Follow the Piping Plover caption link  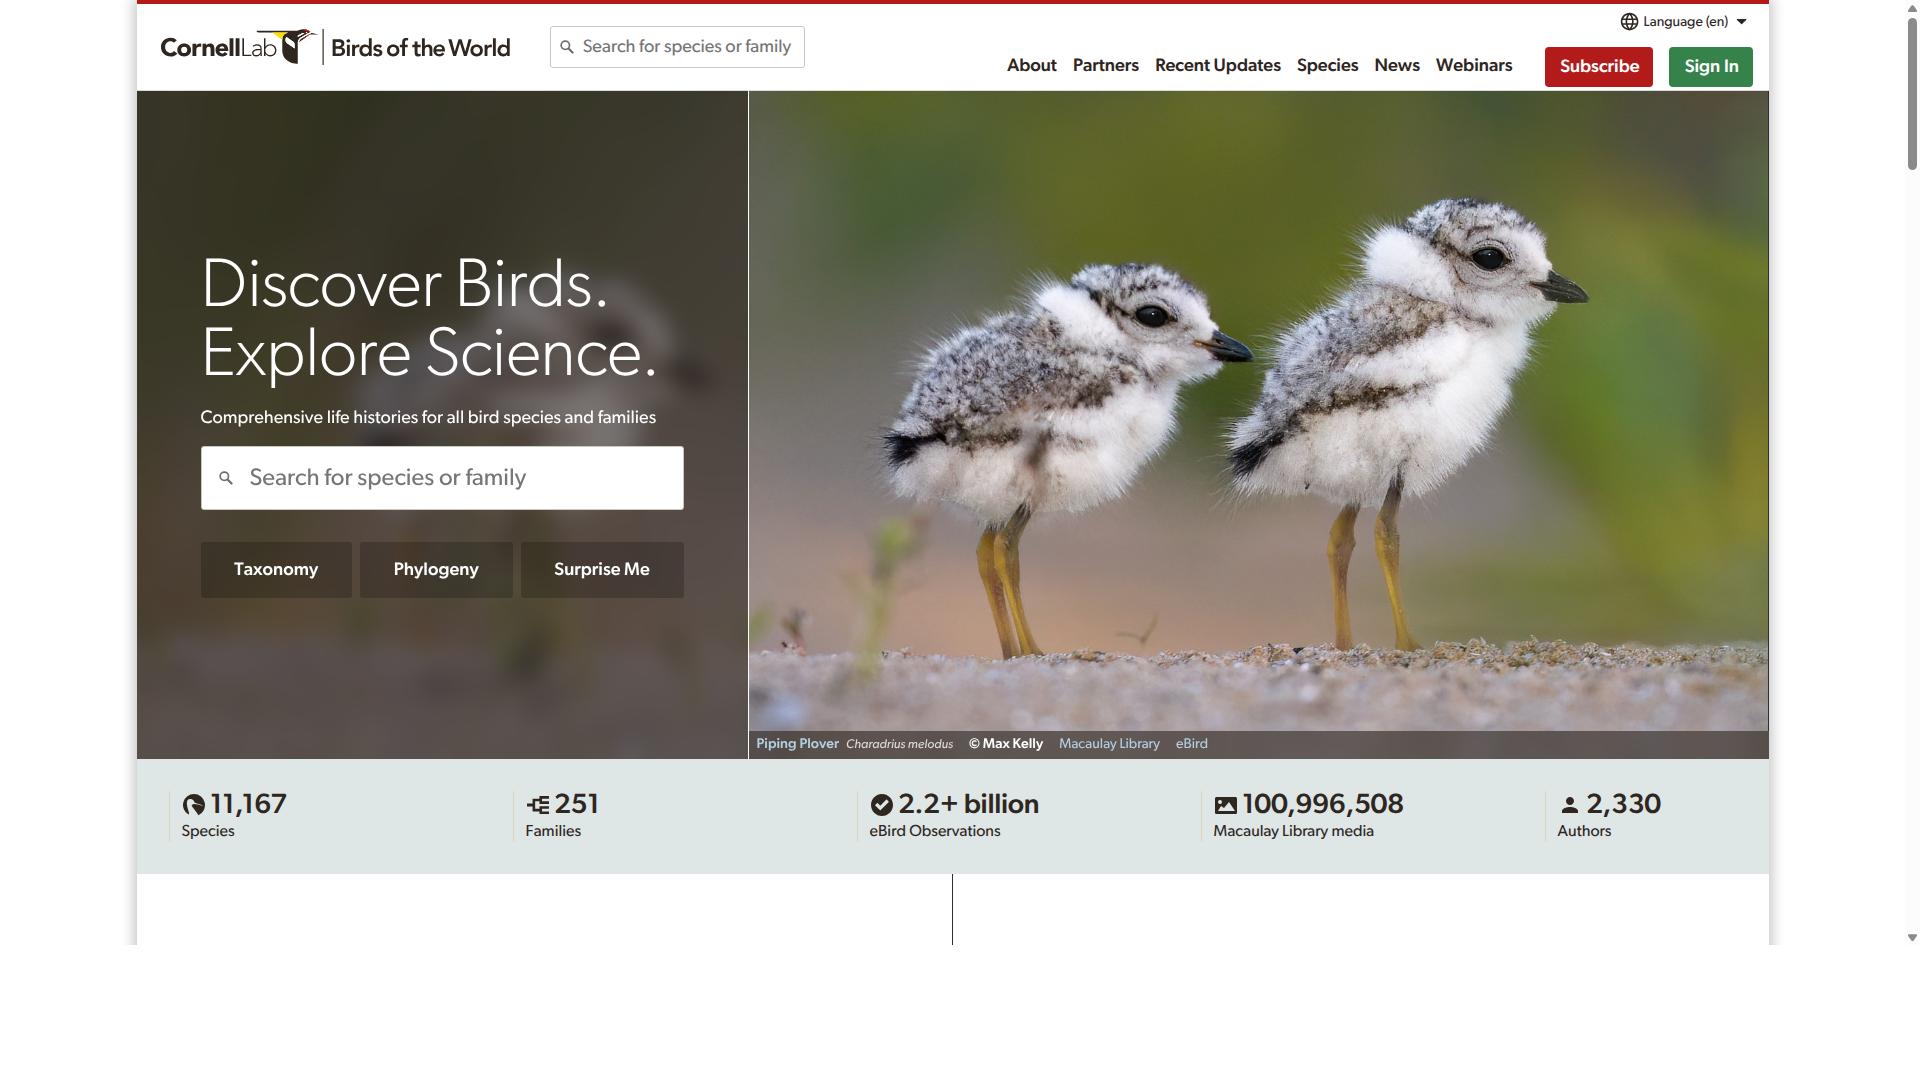(x=797, y=744)
